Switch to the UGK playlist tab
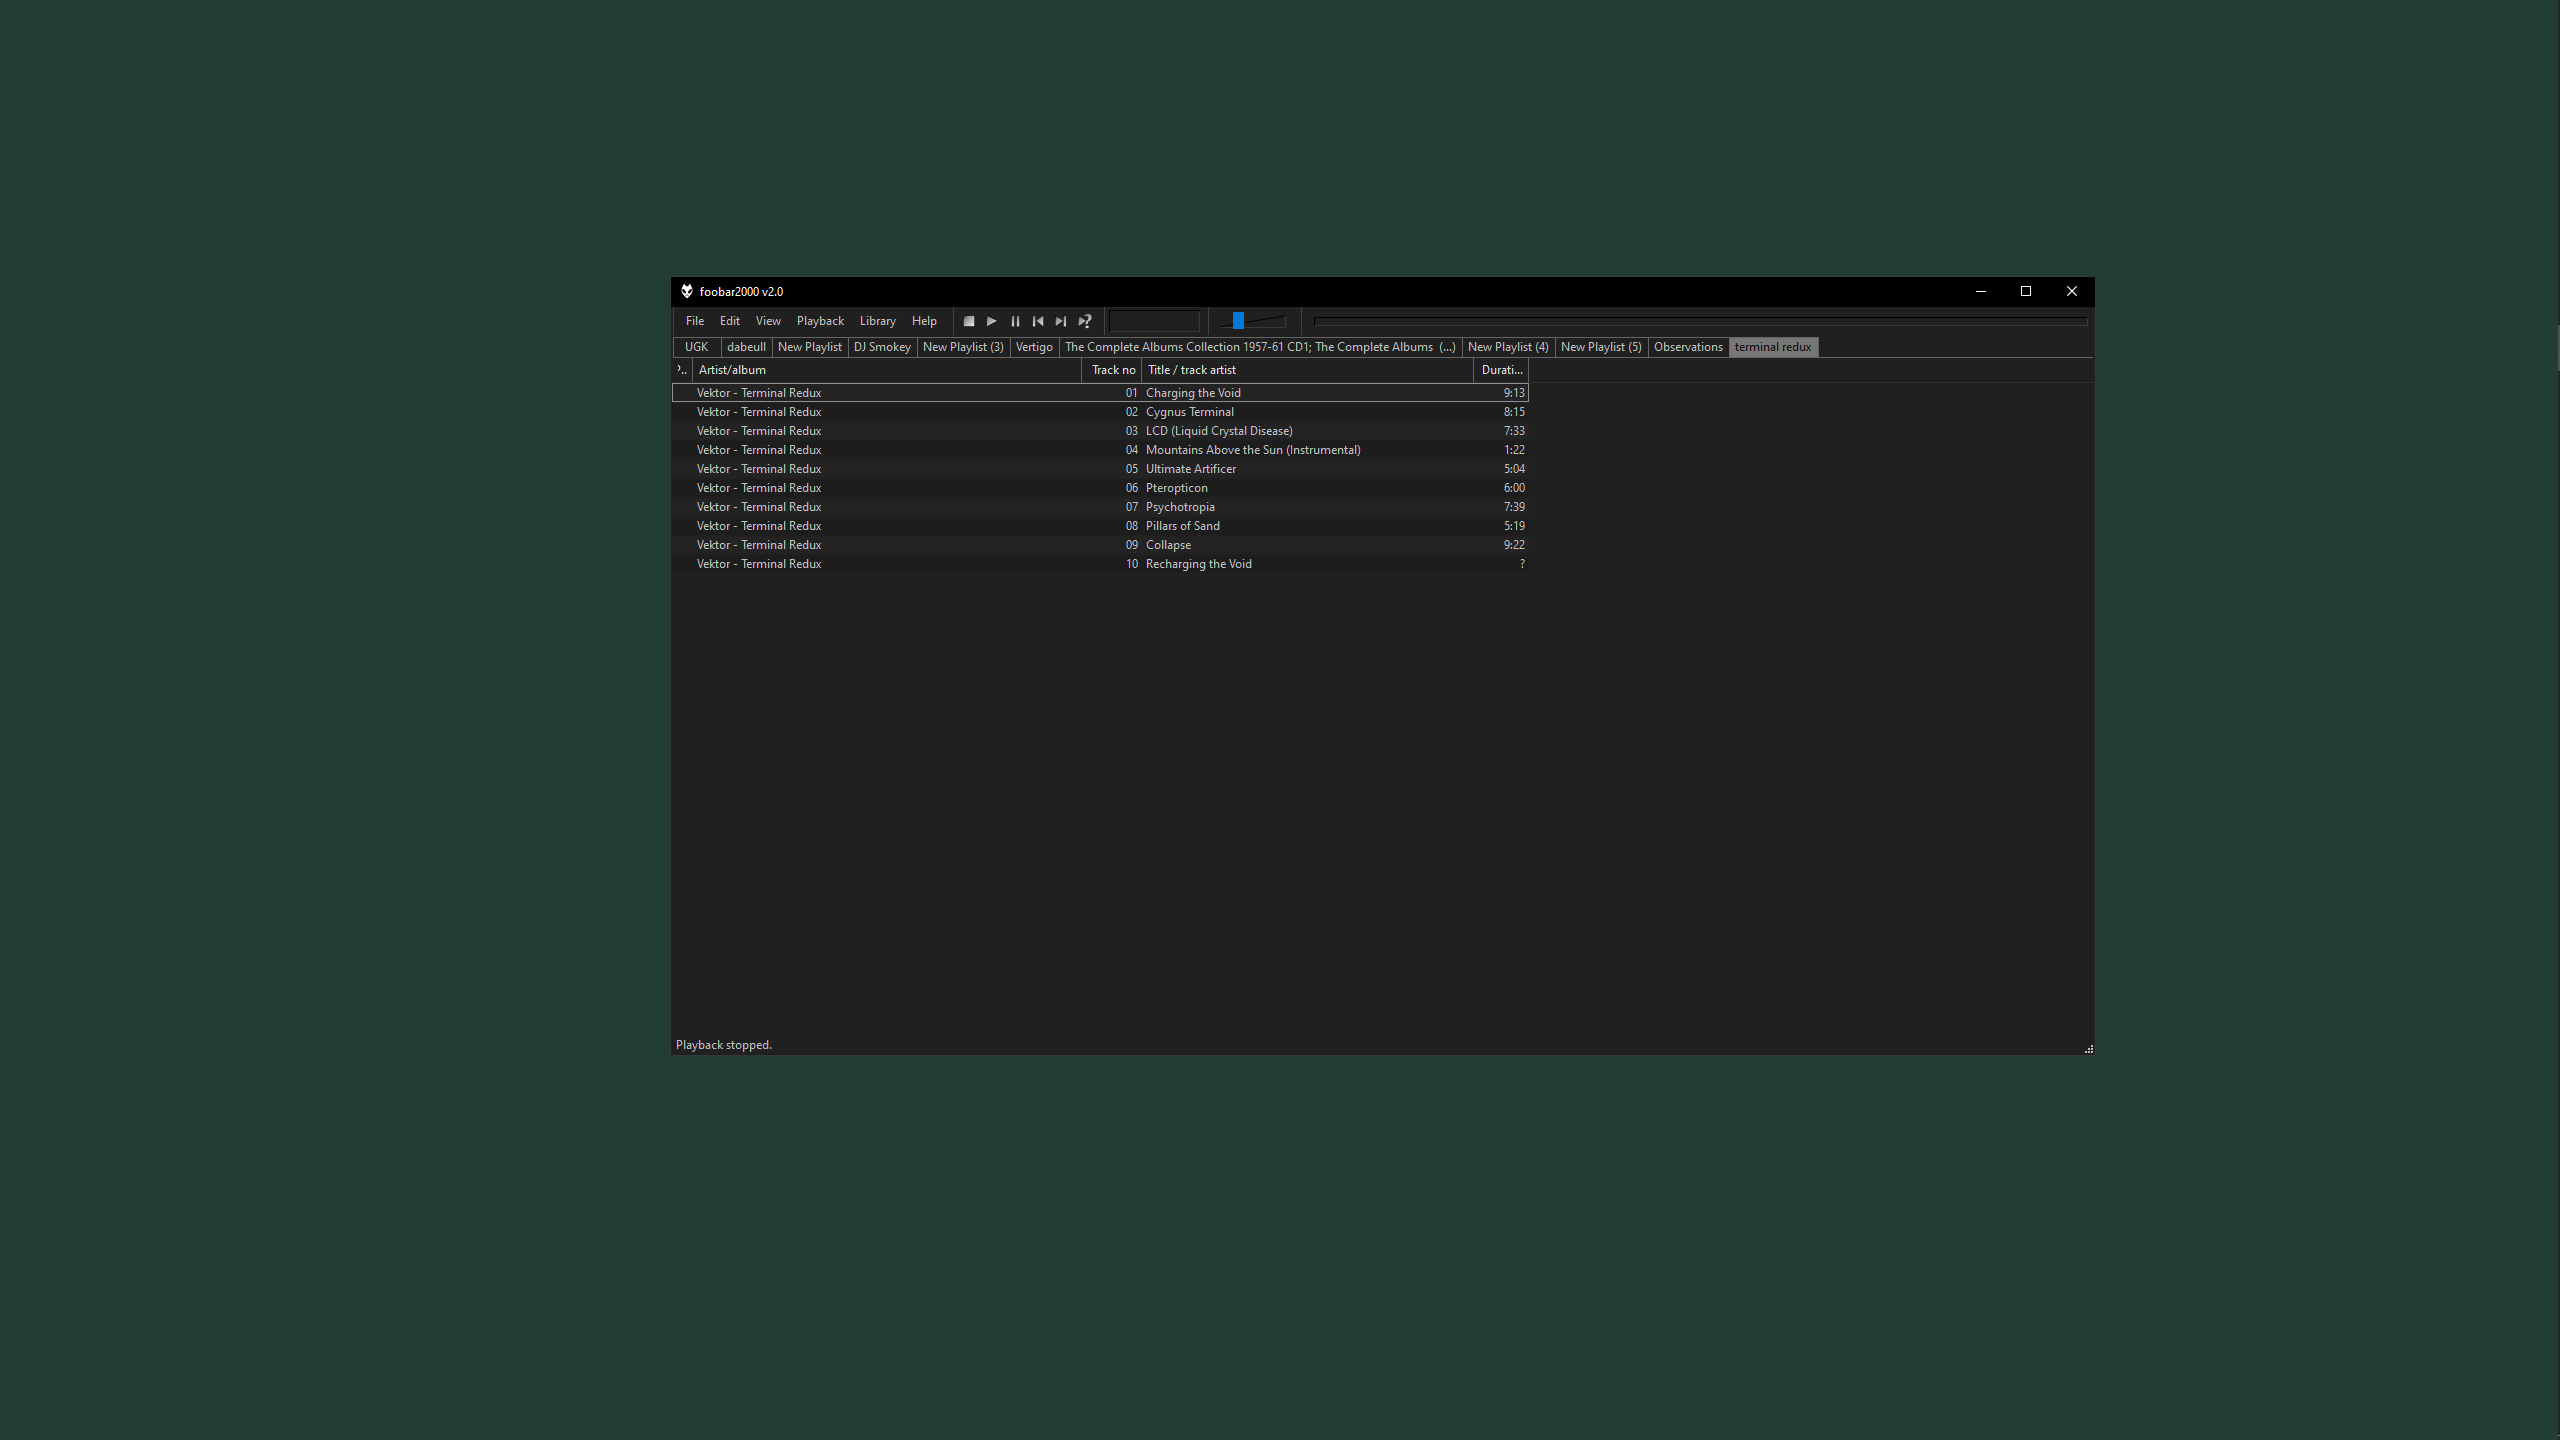Image resolution: width=2560 pixels, height=1440 pixels. (x=696, y=347)
